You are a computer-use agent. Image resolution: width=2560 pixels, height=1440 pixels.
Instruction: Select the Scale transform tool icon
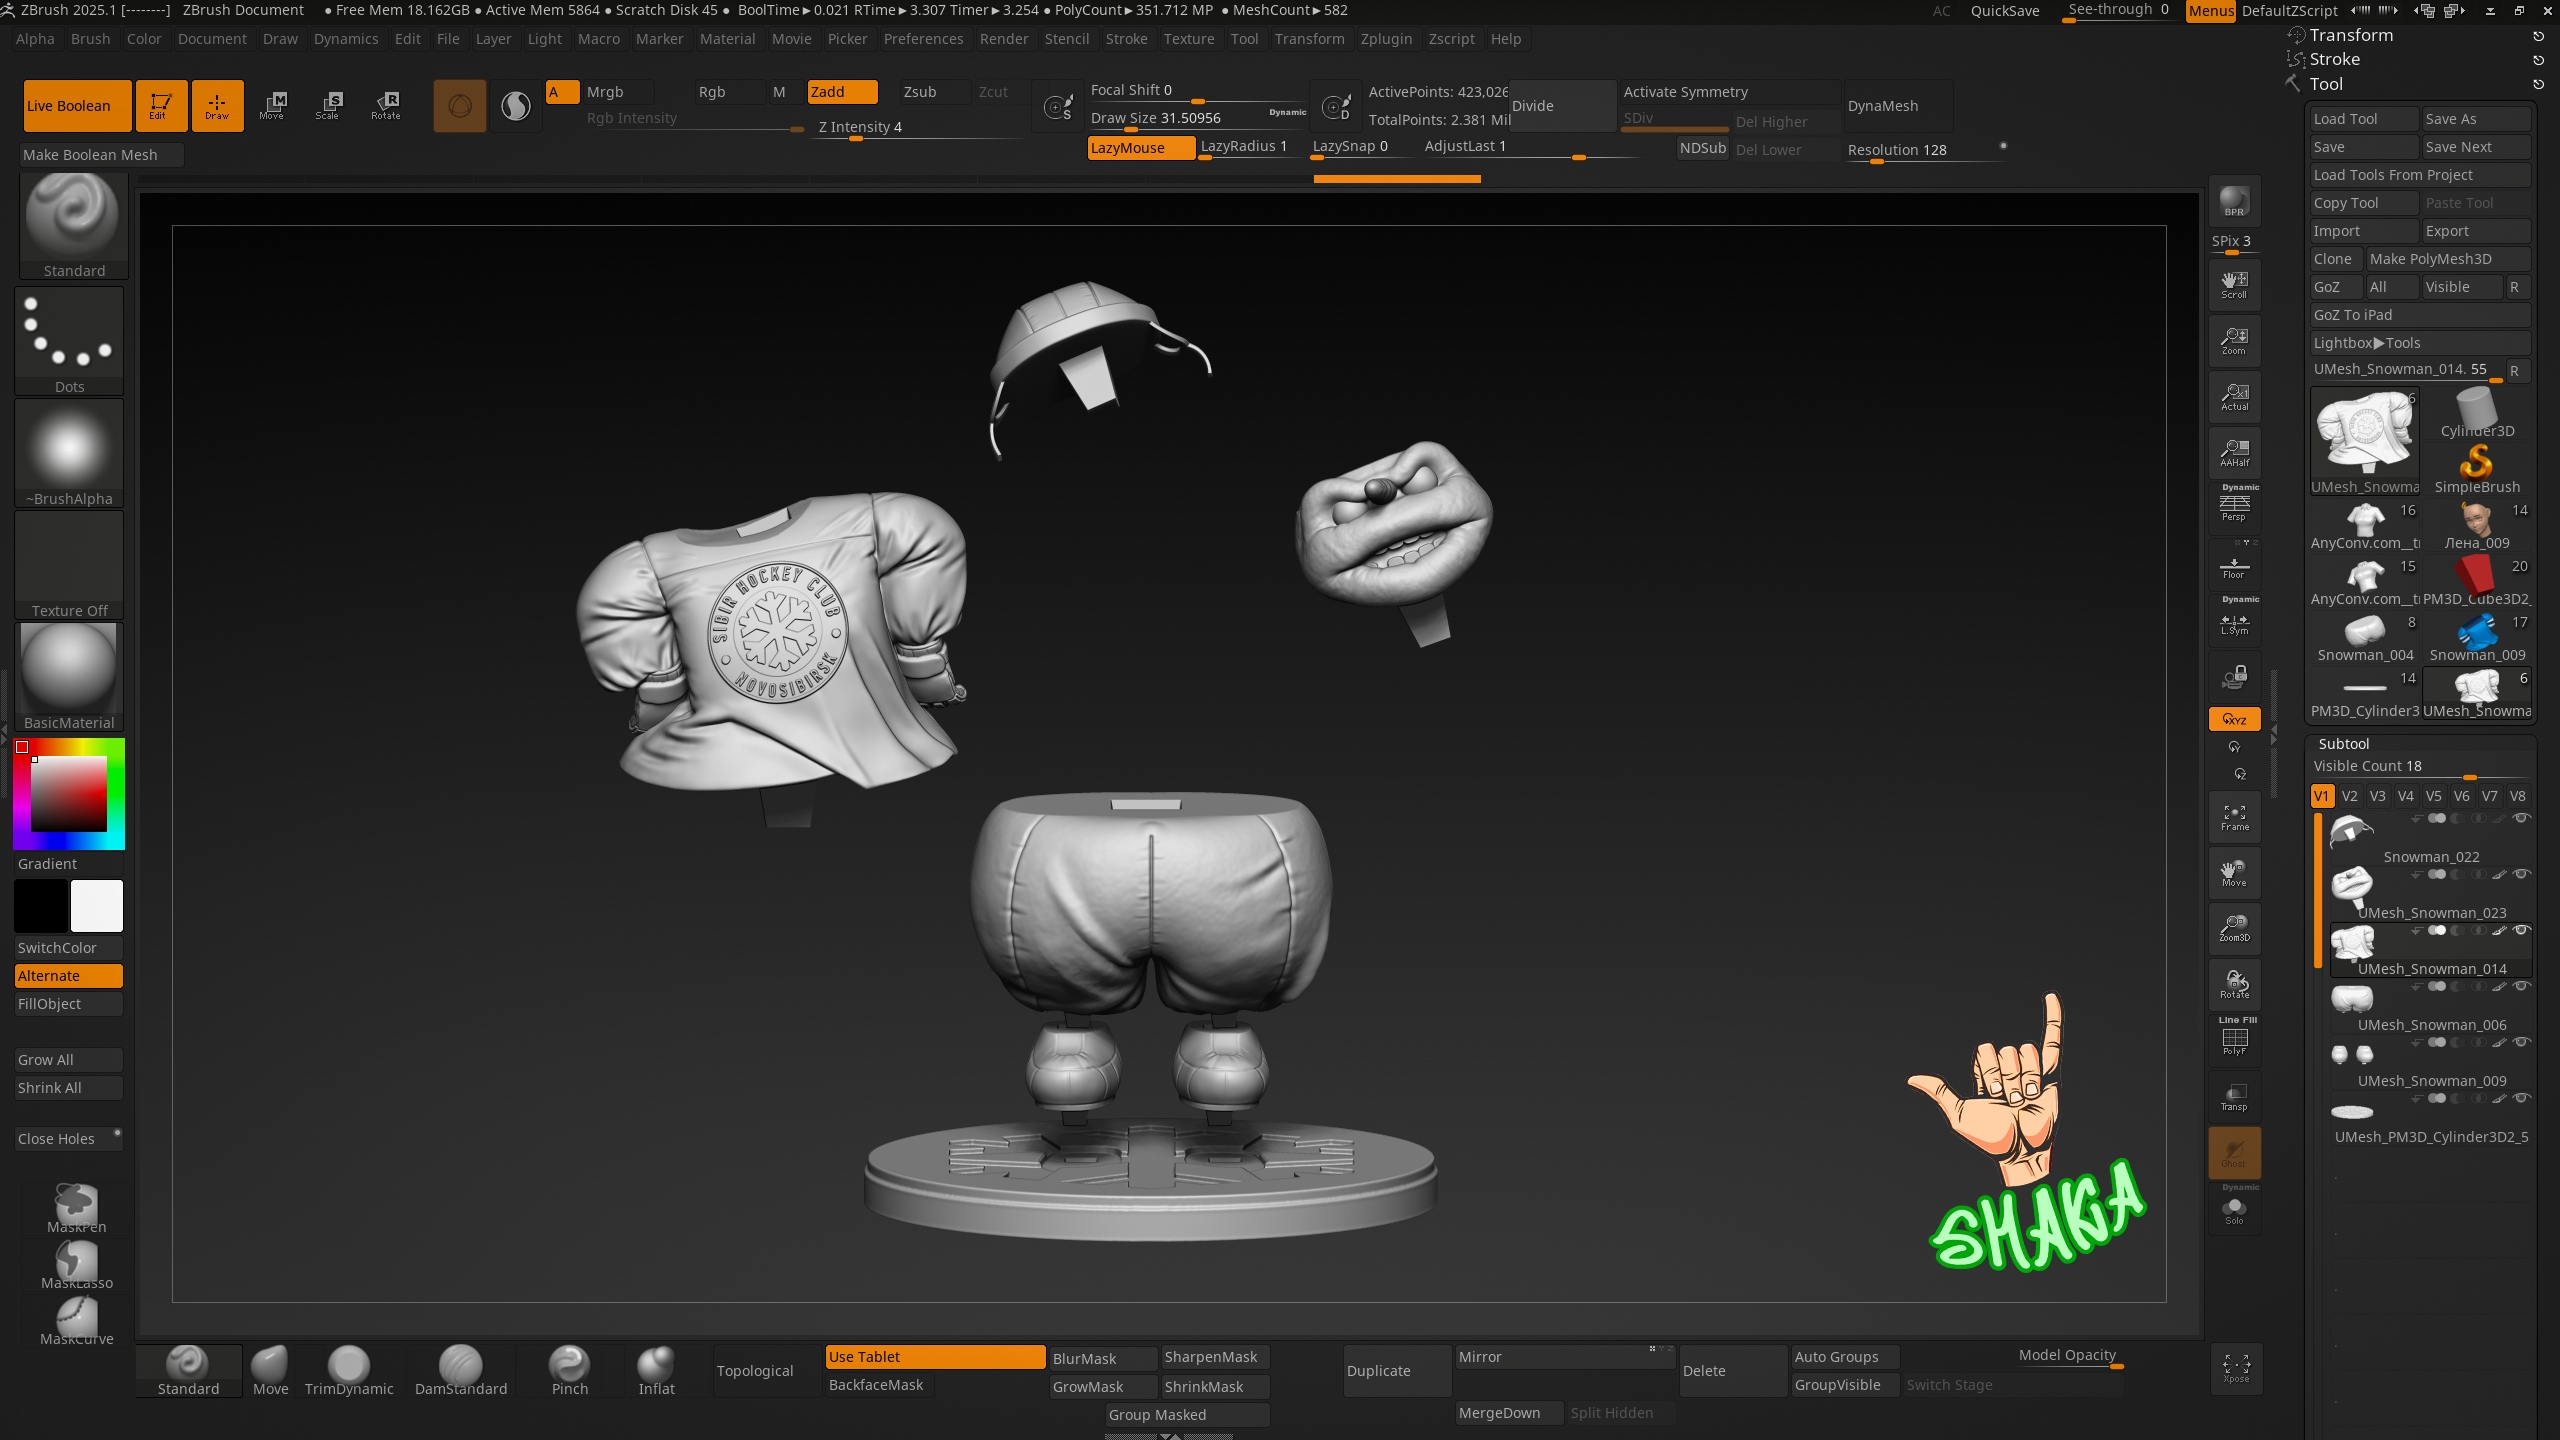[328, 105]
